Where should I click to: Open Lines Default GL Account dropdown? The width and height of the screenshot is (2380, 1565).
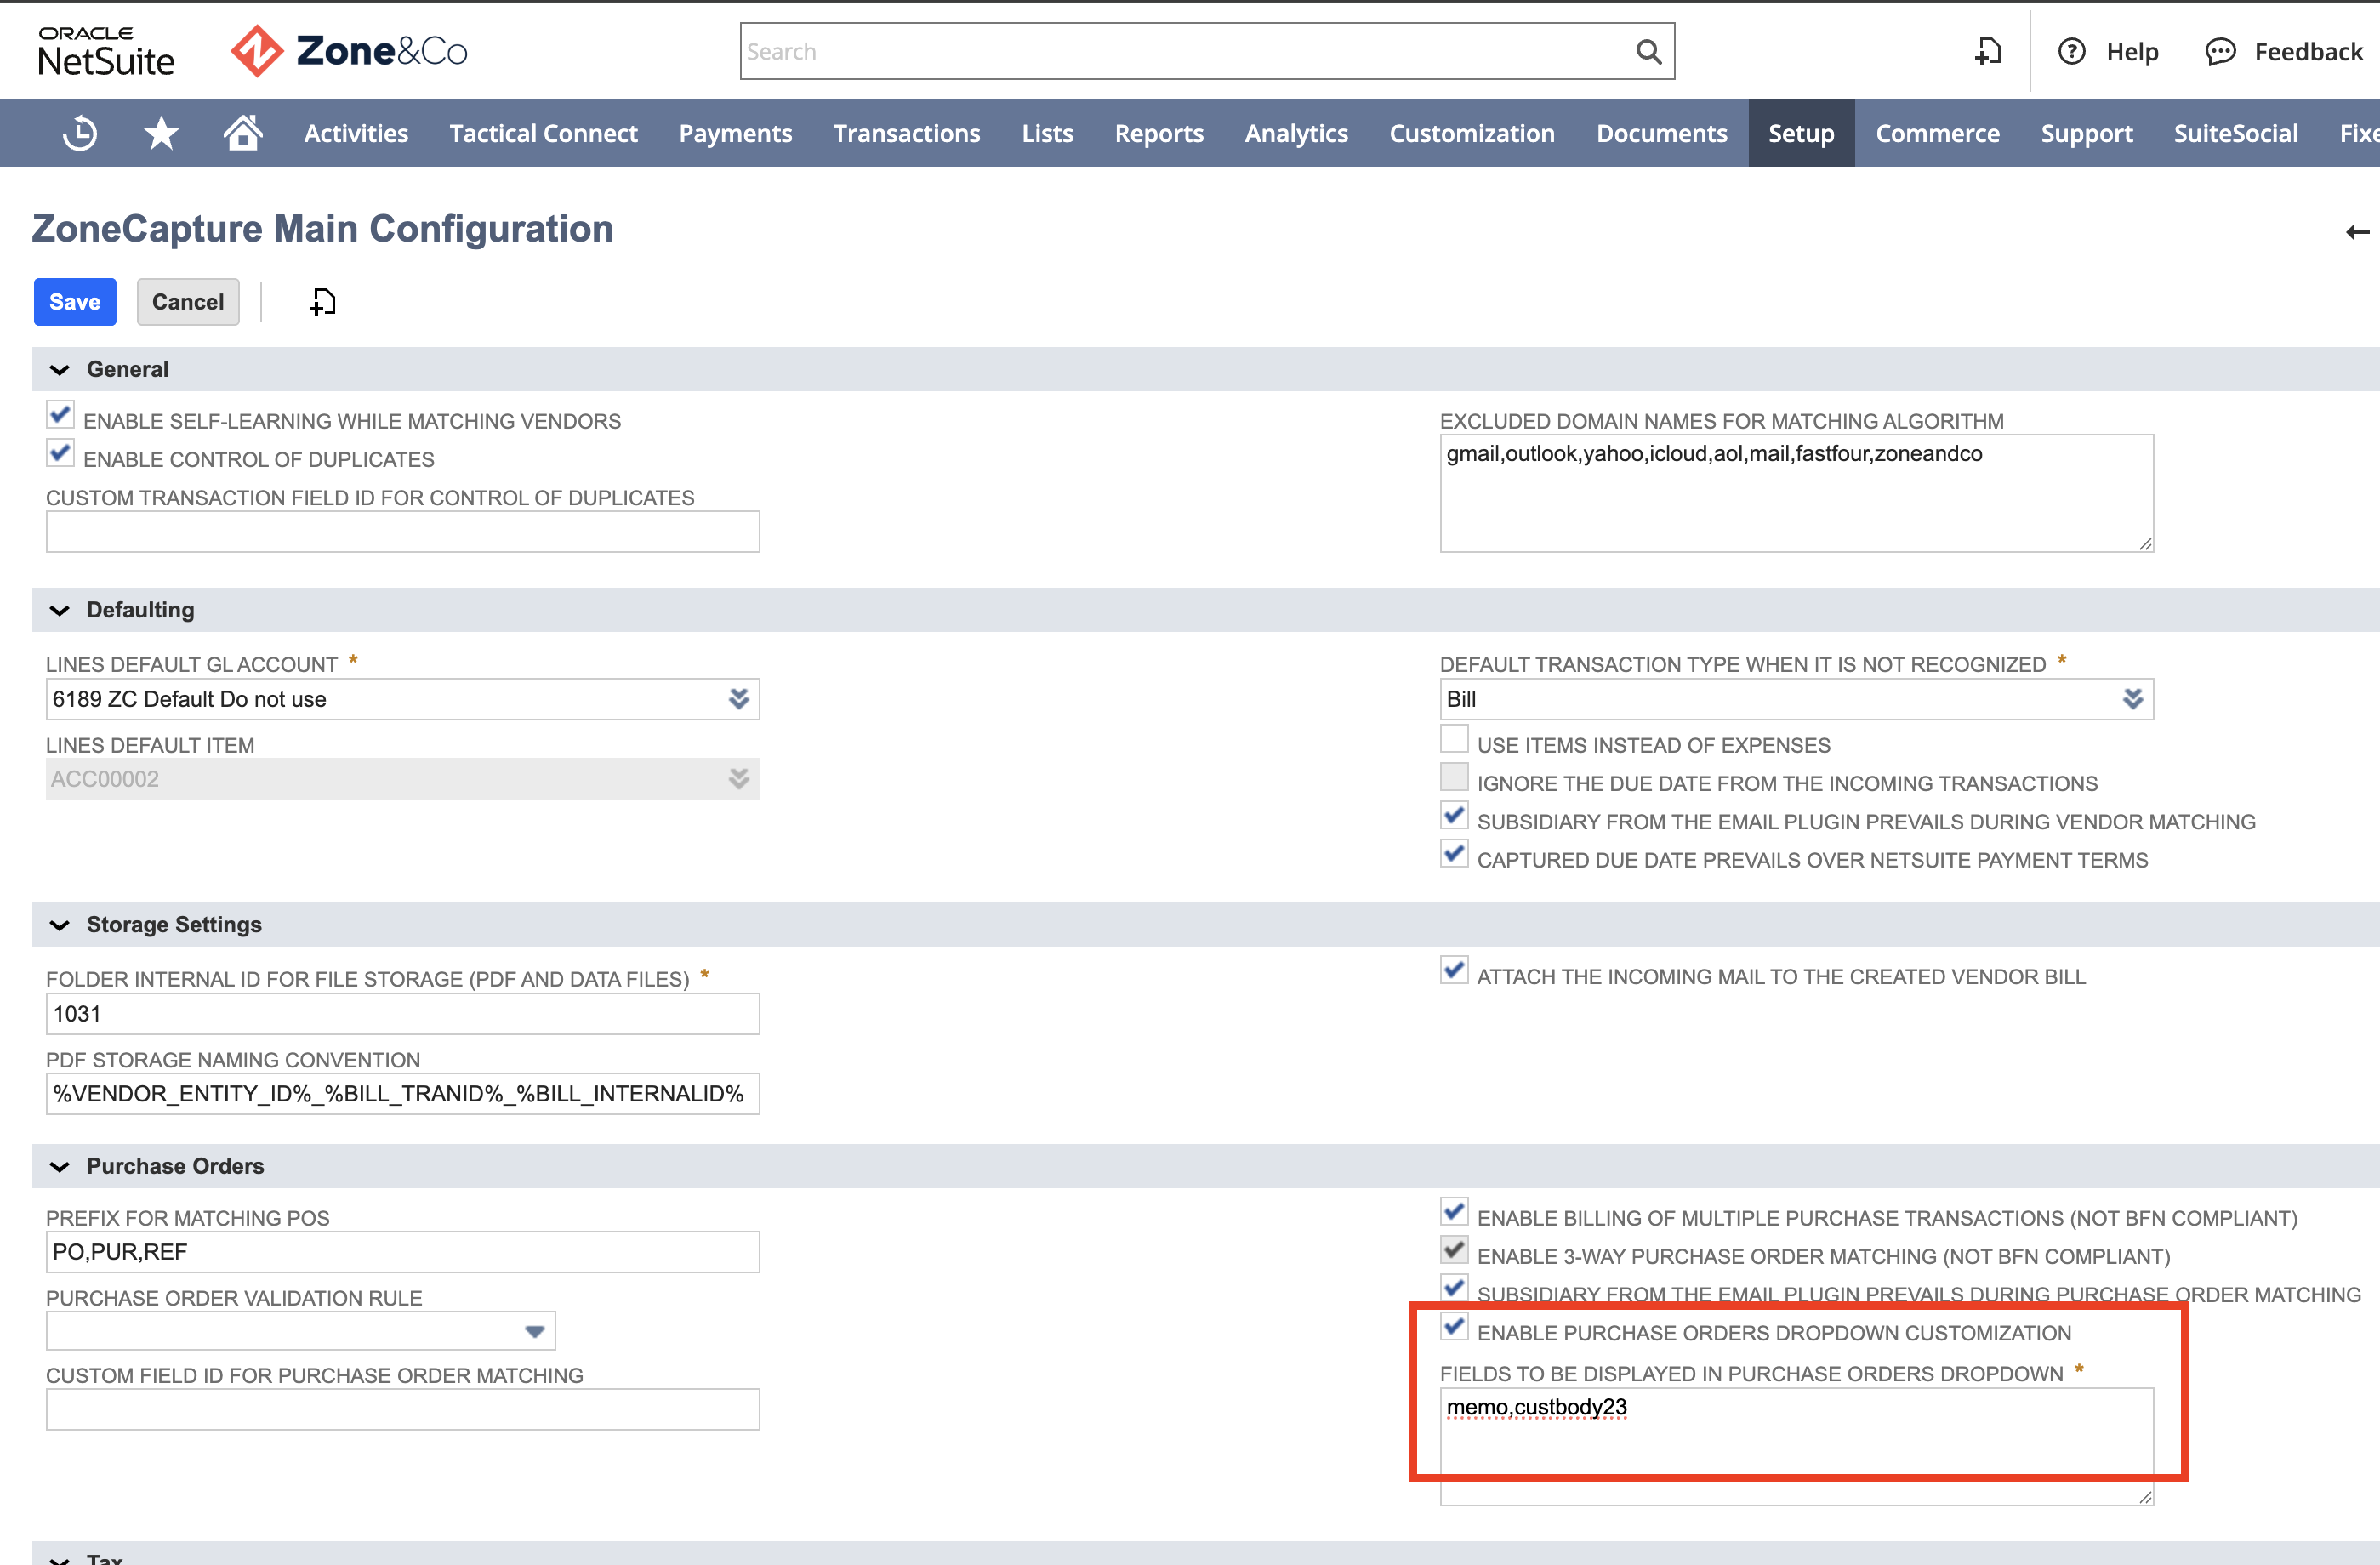(x=738, y=699)
